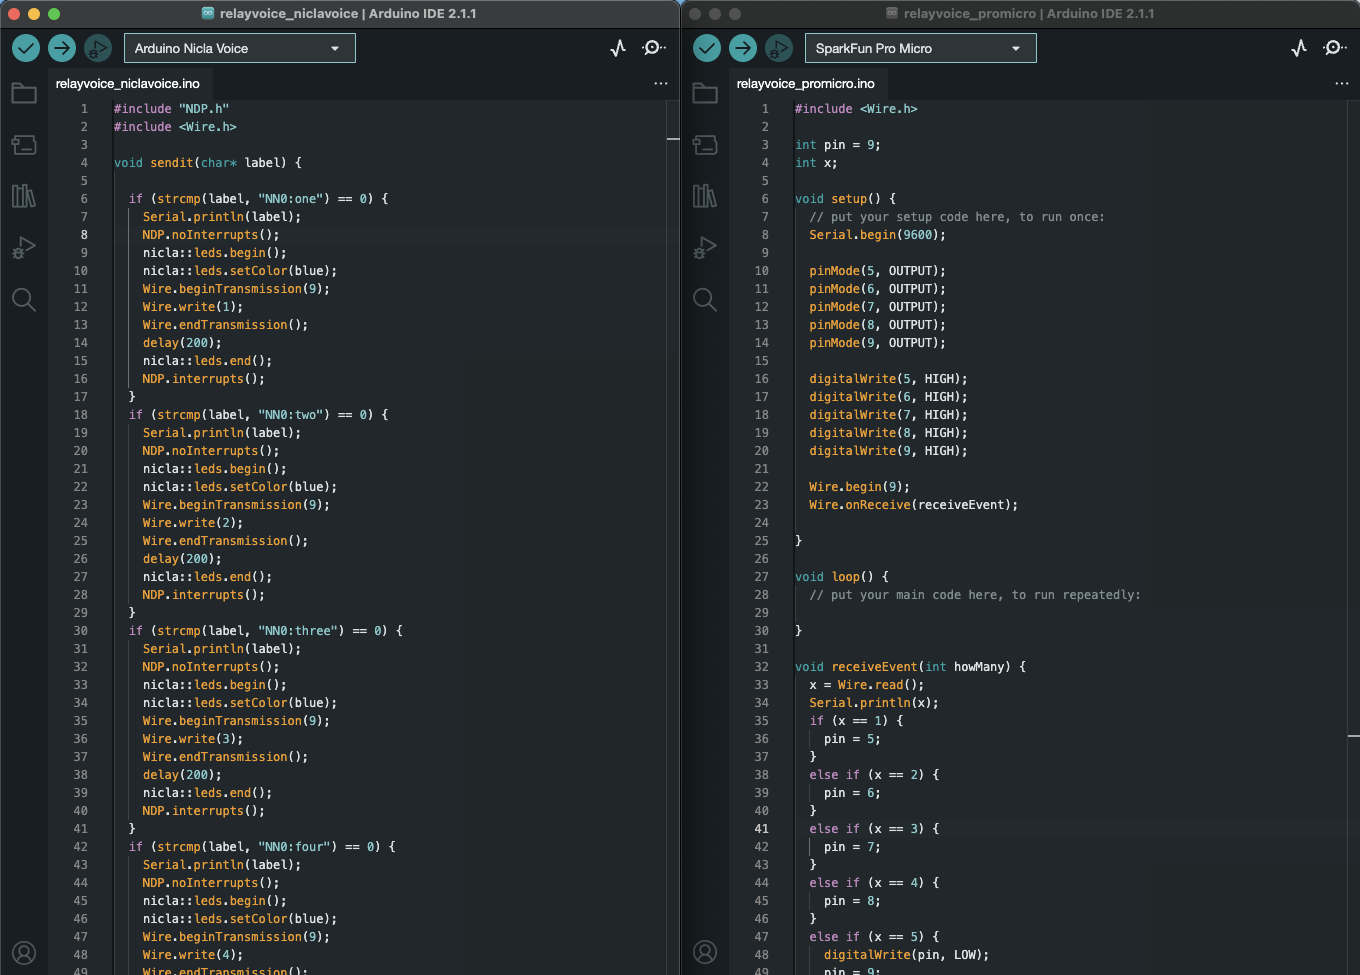Upload sketch to SparkFun Pro Micro
Viewport: 1360px width, 975px height.
[x=743, y=48]
